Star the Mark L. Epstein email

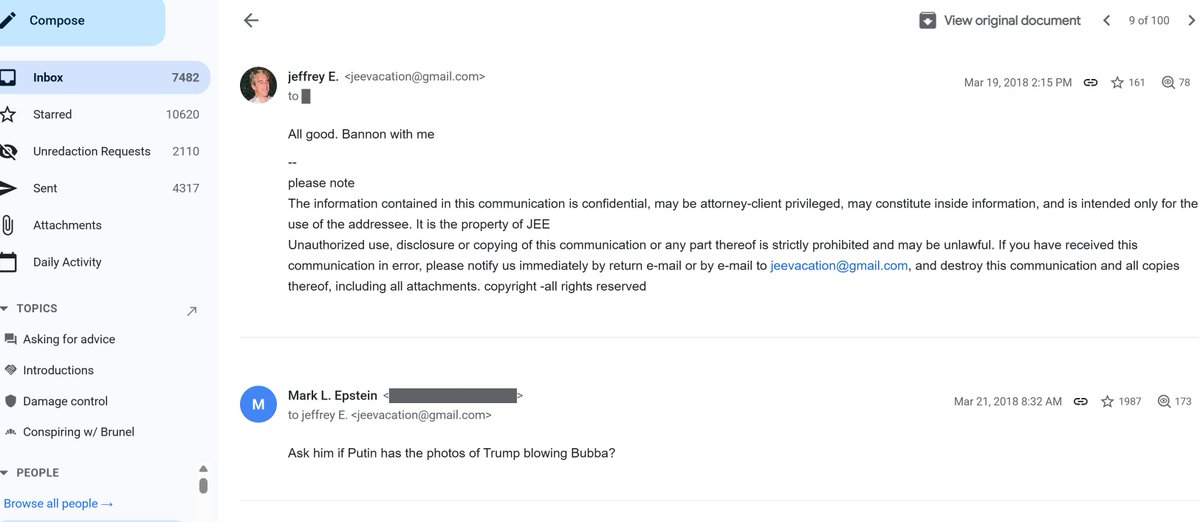tap(1107, 401)
